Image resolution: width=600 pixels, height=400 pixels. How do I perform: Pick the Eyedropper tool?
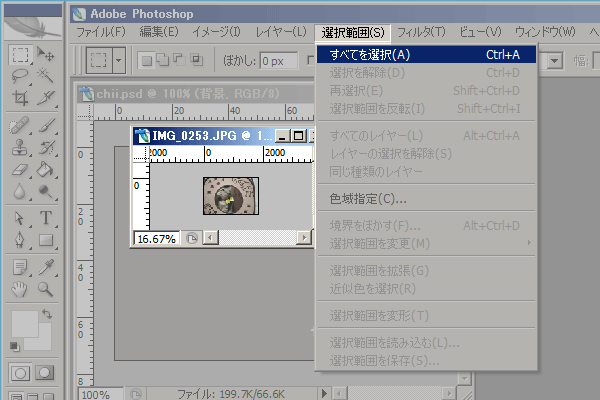[46, 266]
